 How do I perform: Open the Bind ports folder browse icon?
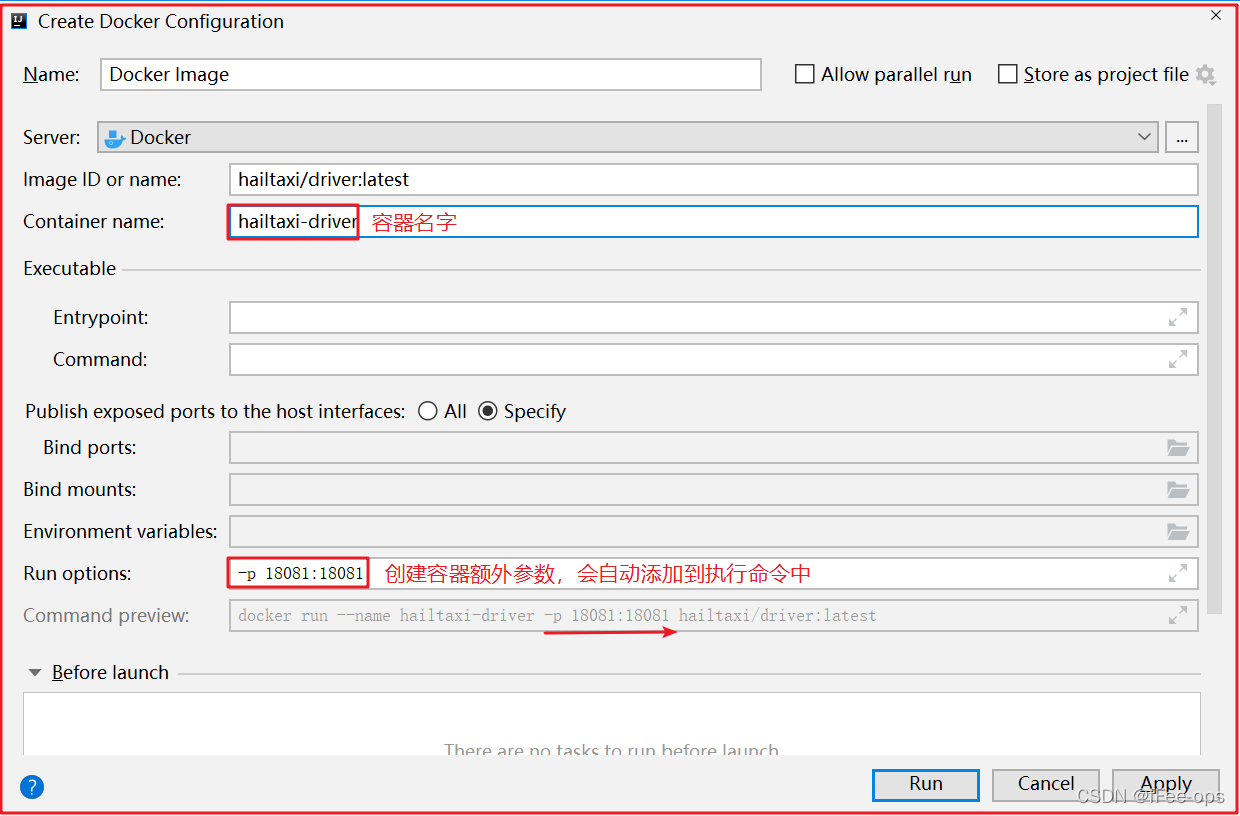click(x=1178, y=448)
